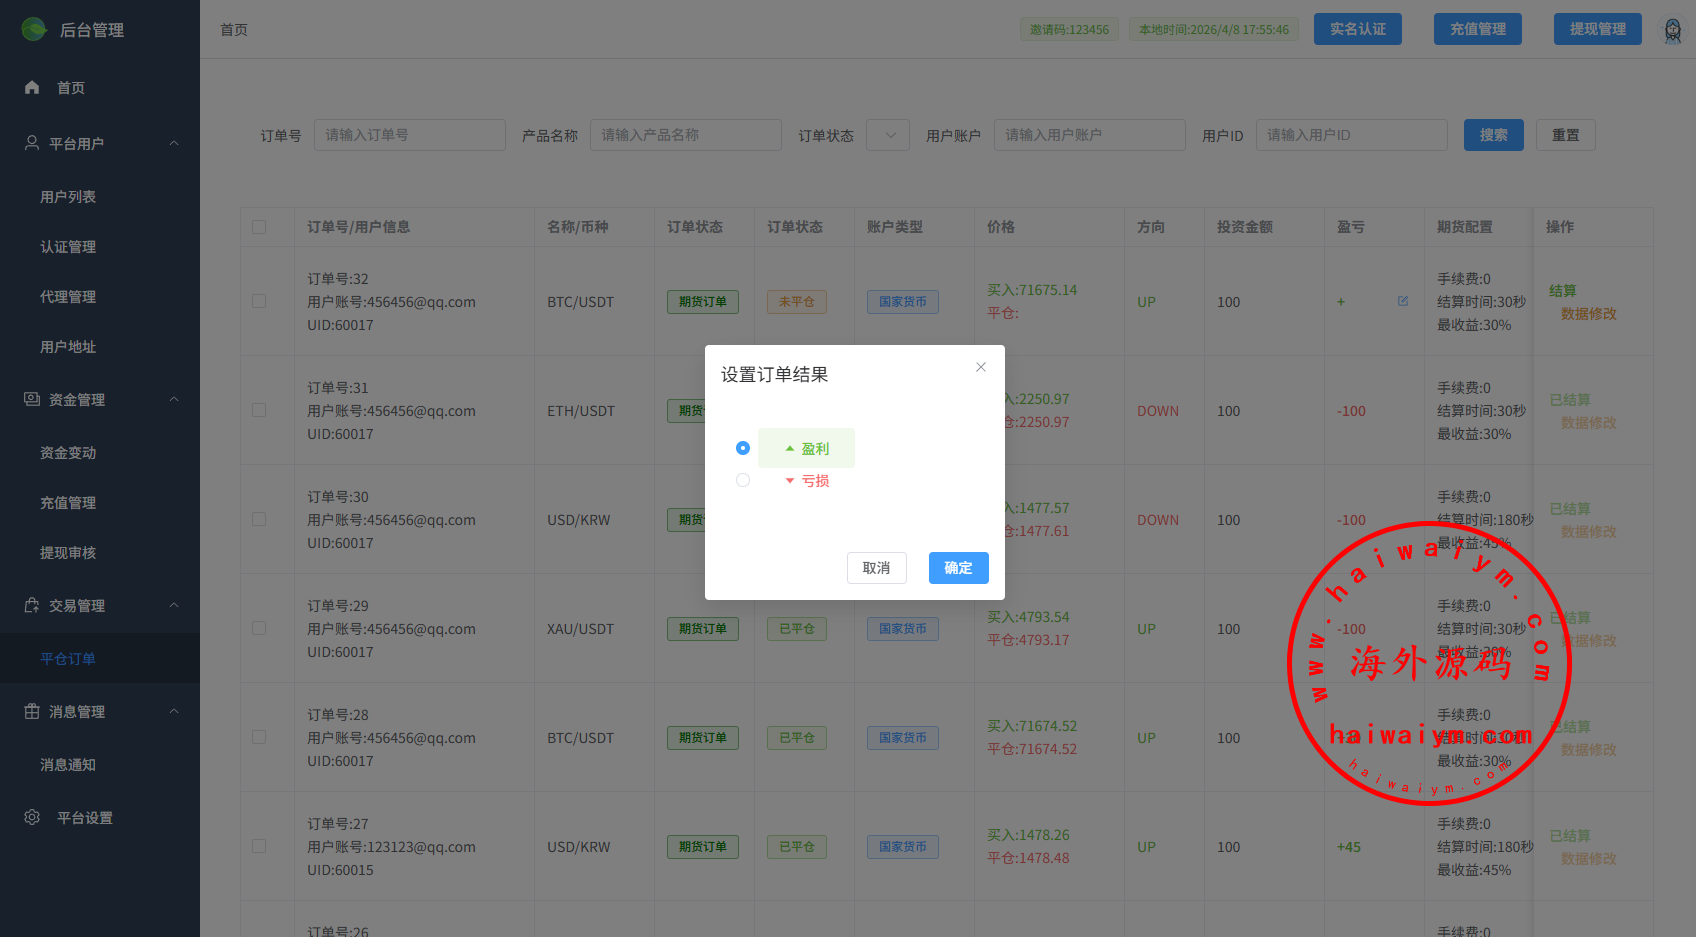Click the home icon in sidebar

click(x=32, y=88)
